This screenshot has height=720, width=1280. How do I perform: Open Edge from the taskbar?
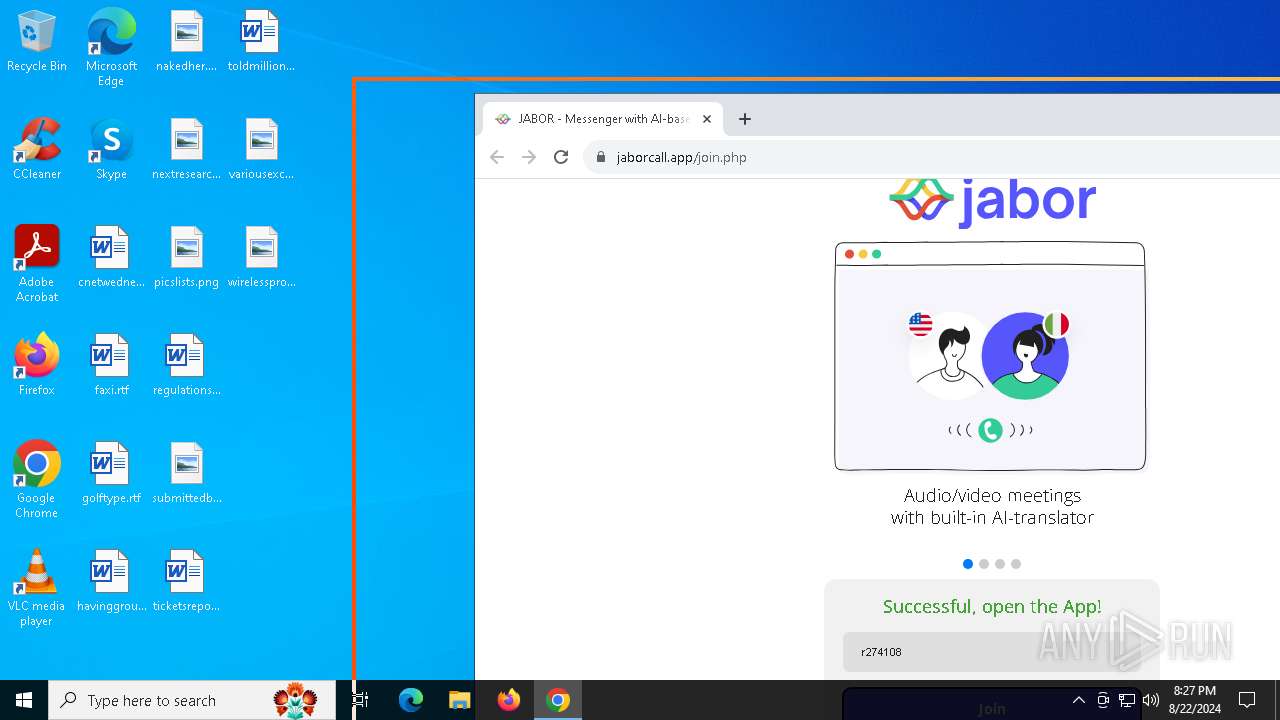[x=411, y=700]
